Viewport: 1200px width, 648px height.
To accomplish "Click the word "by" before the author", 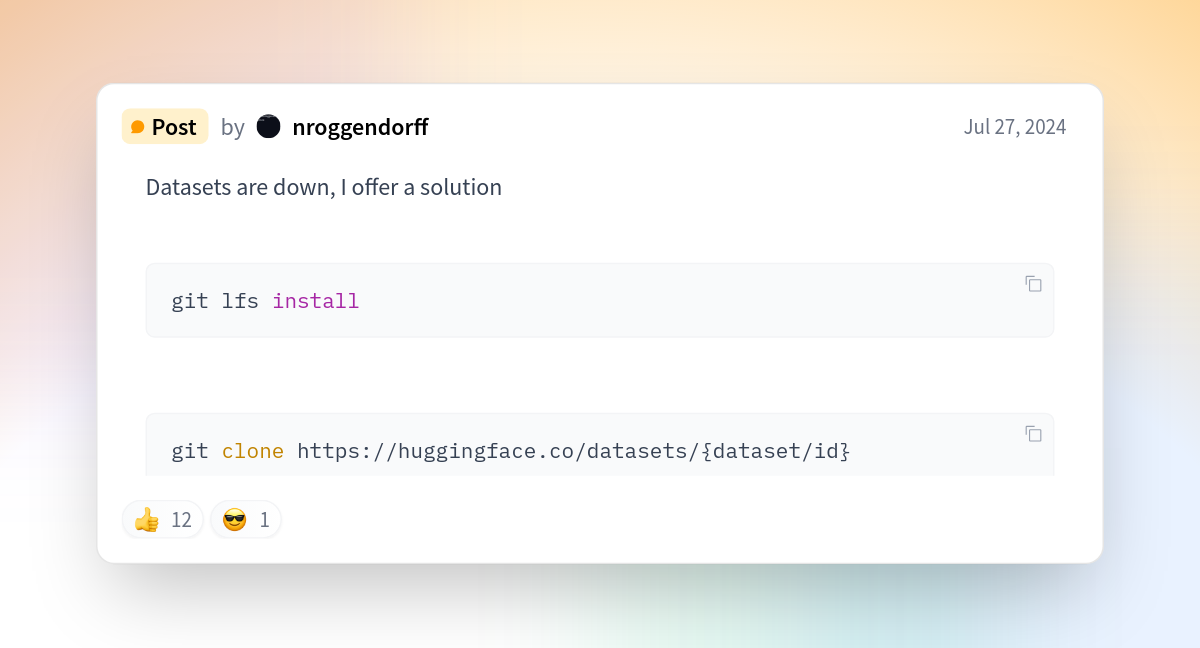I will click(233, 128).
